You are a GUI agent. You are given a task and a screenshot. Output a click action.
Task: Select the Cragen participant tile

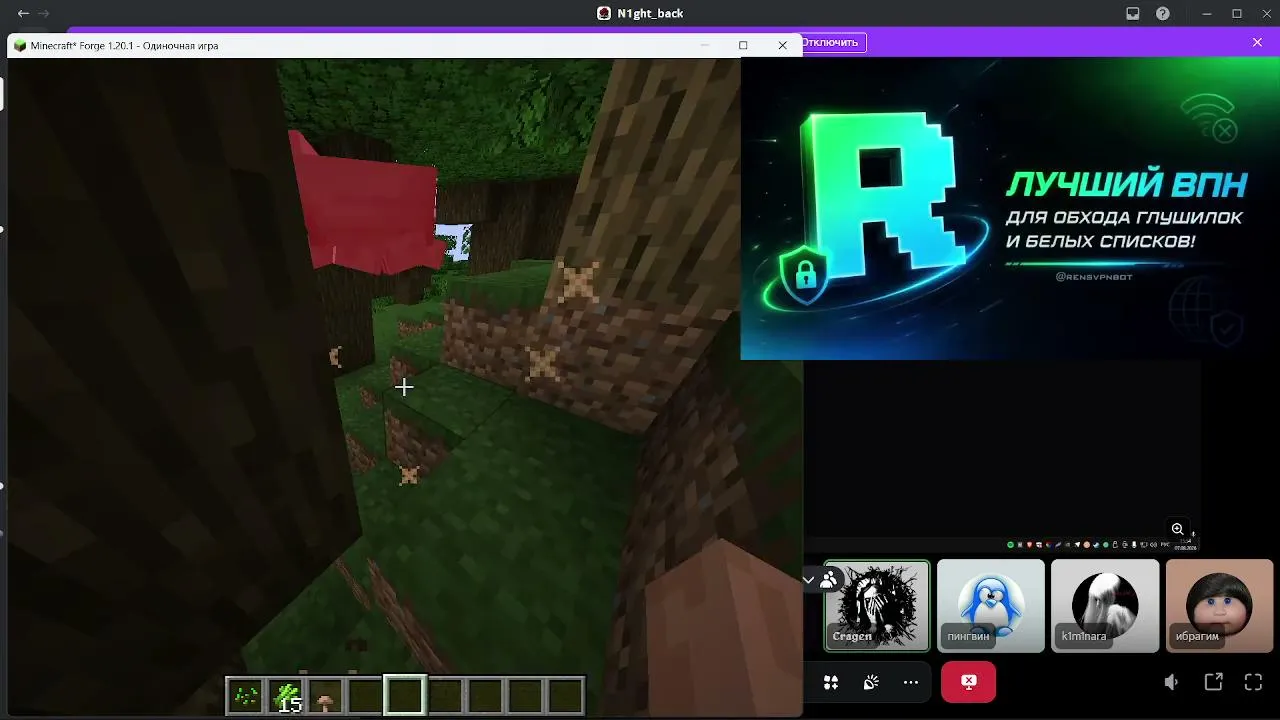(x=877, y=606)
